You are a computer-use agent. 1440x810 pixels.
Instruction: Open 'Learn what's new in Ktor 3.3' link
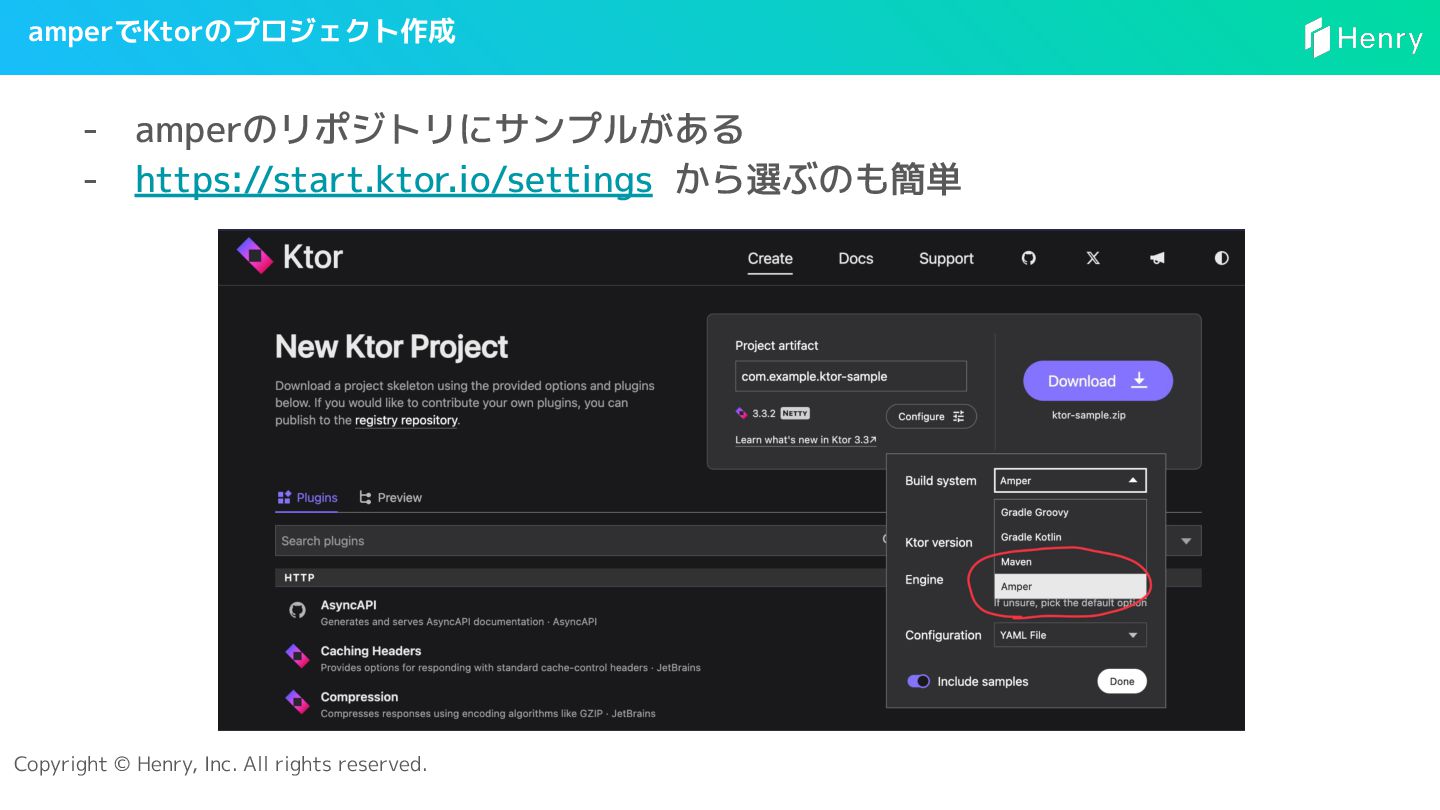pyautogui.click(x=806, y=440)
